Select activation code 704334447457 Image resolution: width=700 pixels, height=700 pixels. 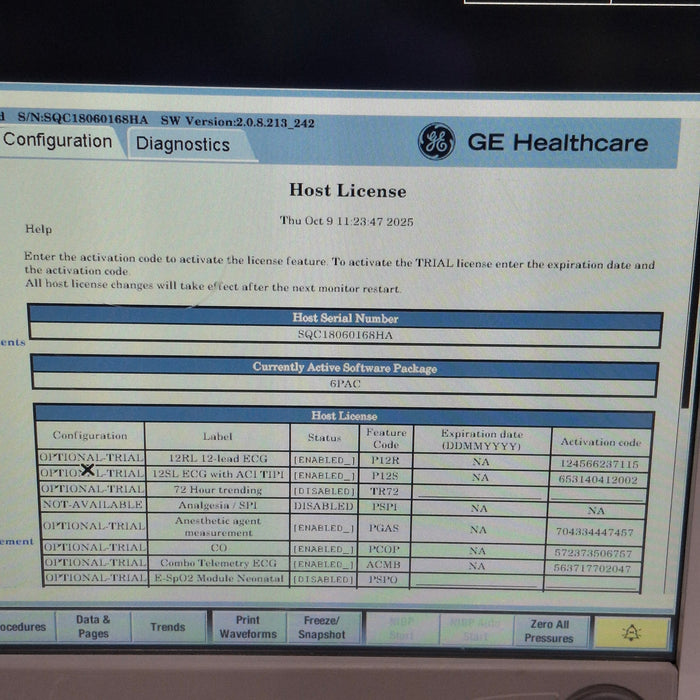click(595, 532)
